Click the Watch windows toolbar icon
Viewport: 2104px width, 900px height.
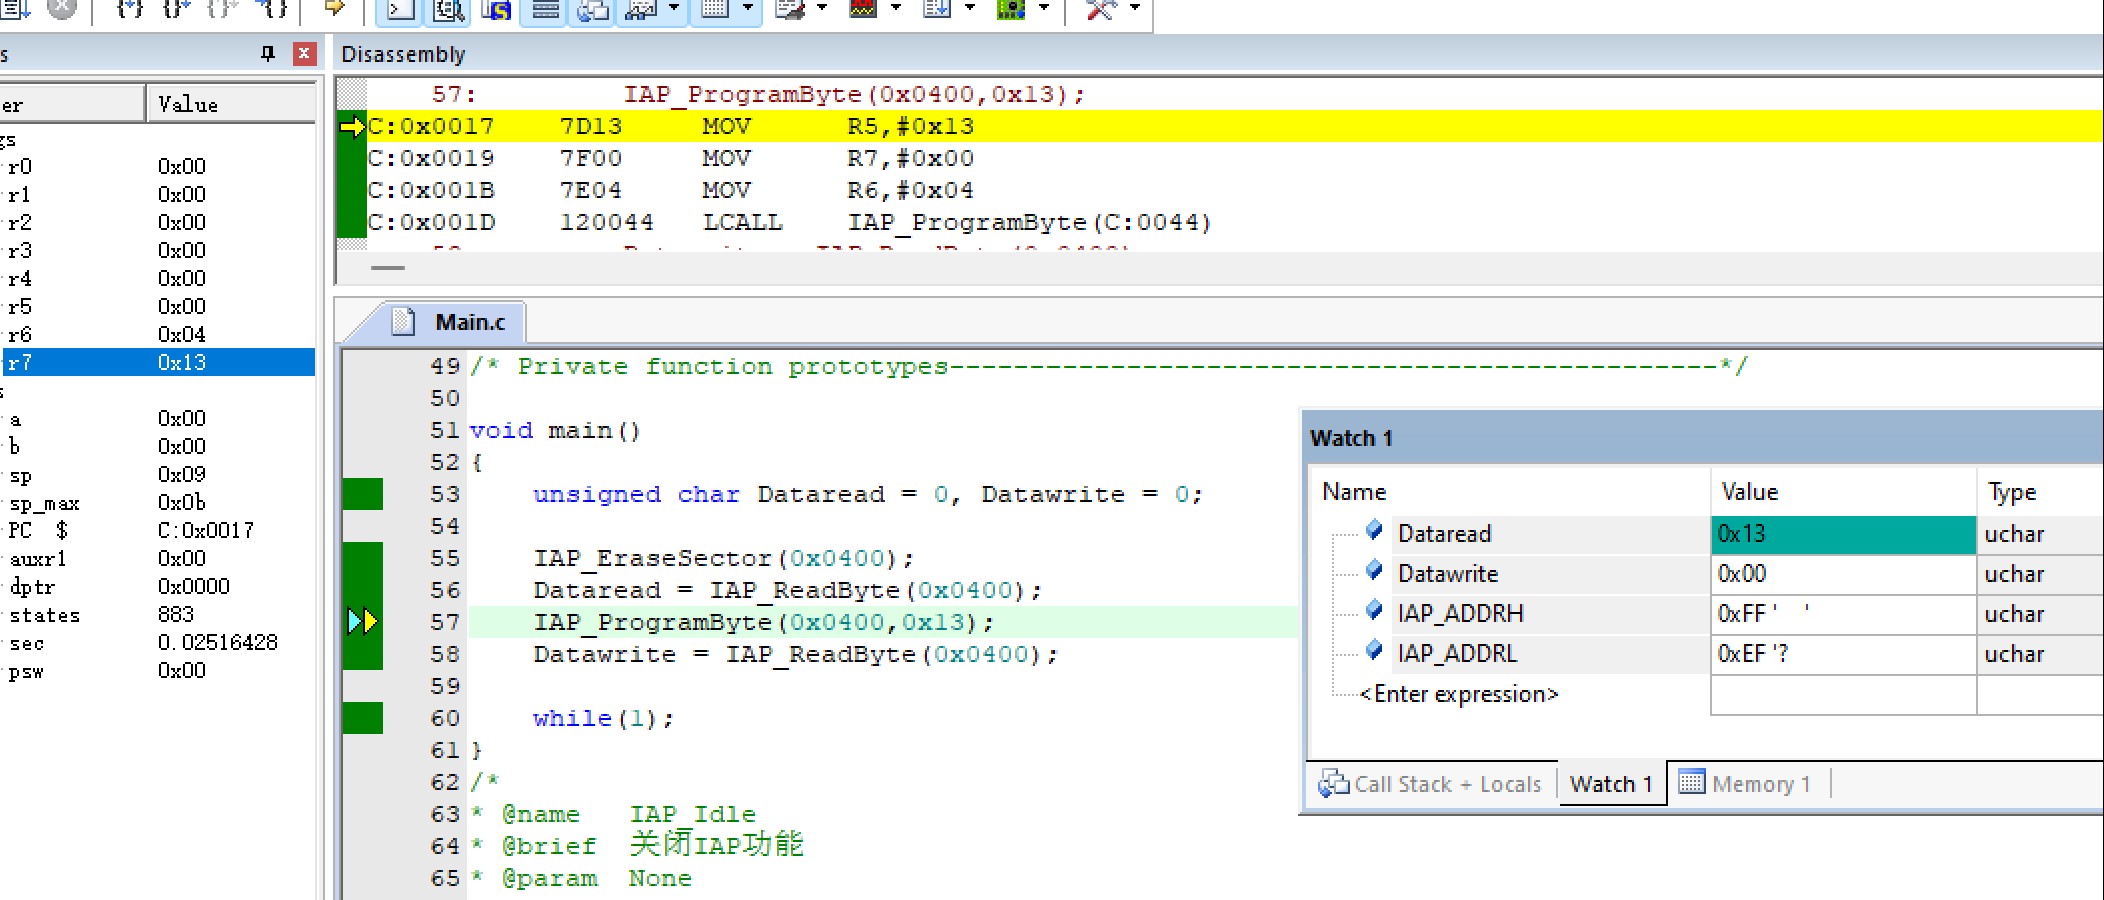coord(640,10)
